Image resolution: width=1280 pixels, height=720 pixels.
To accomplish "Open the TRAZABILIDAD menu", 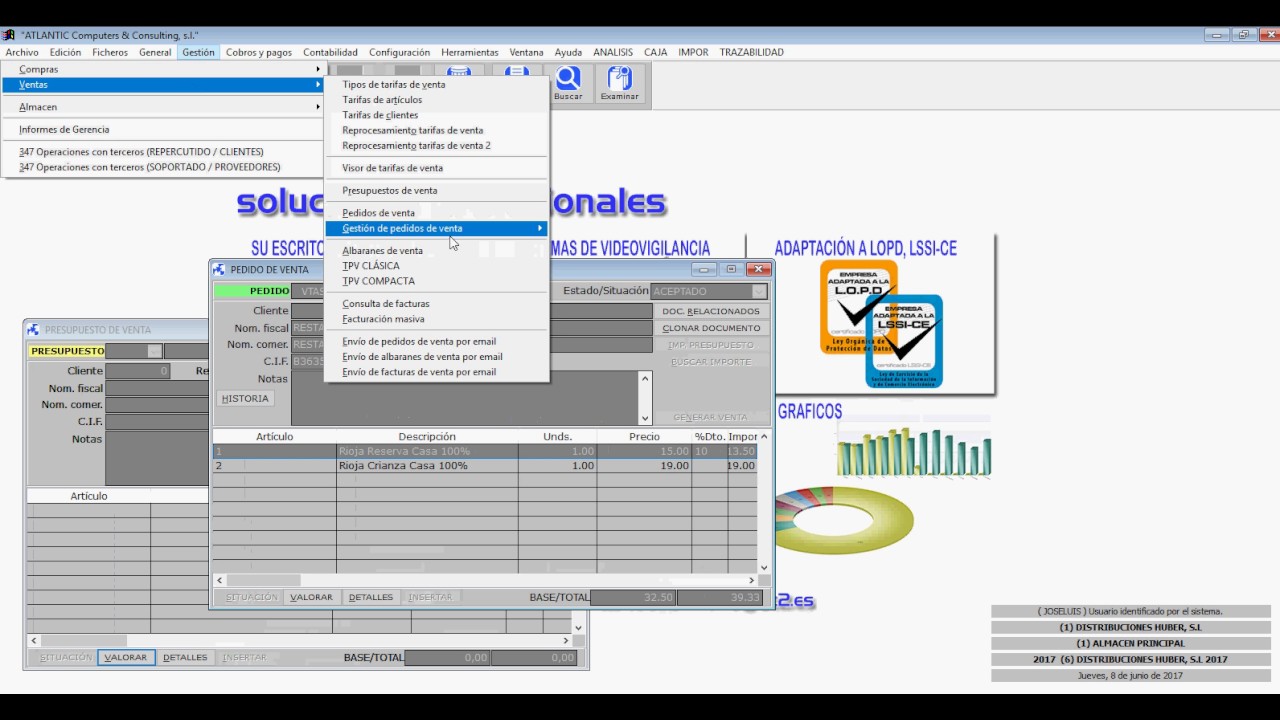I will pyautogui.click(x=752, y=52).
